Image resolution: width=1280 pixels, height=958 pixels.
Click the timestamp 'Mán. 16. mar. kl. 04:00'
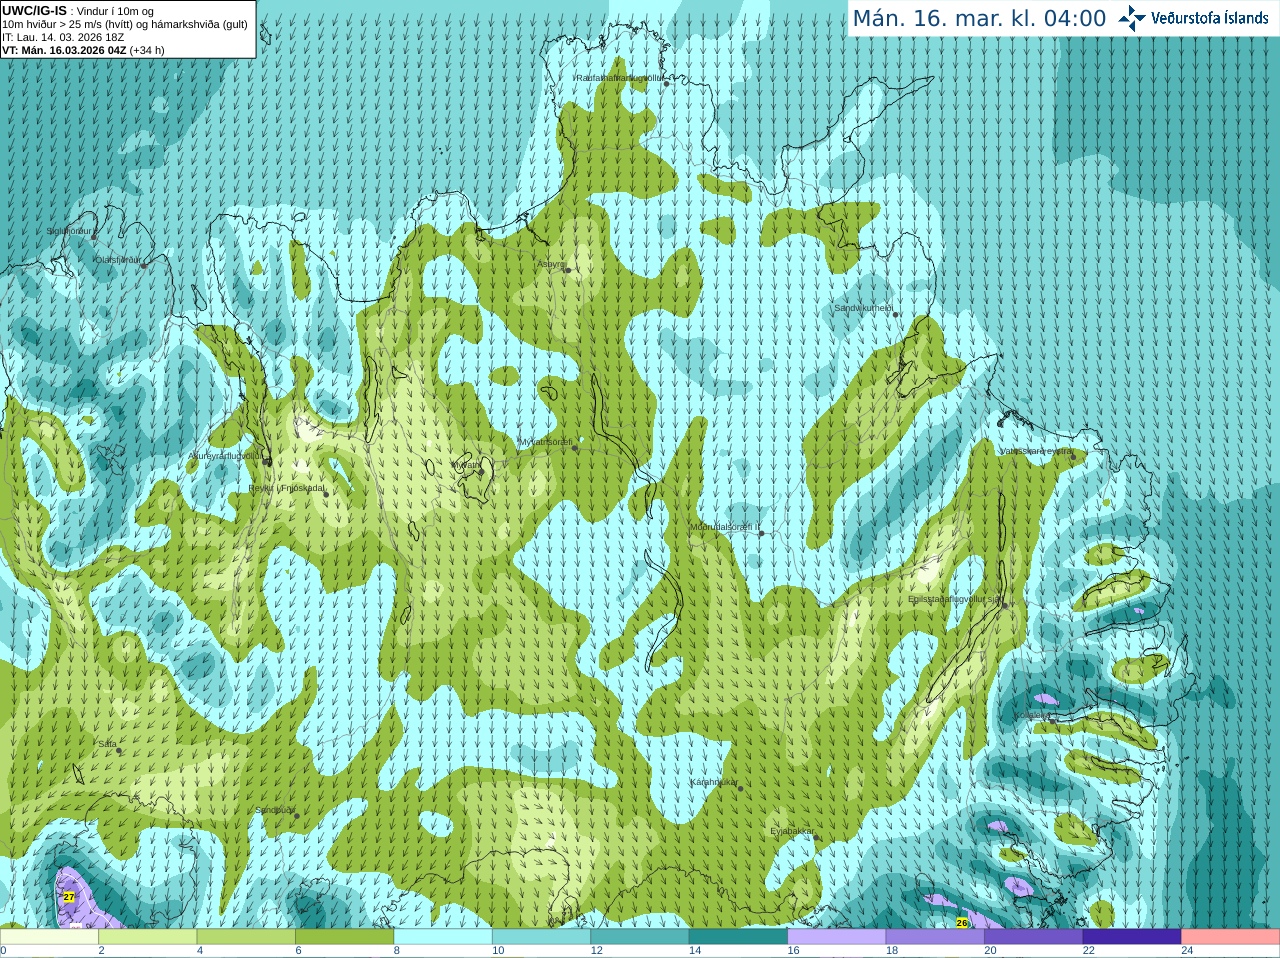click(979, 18)
